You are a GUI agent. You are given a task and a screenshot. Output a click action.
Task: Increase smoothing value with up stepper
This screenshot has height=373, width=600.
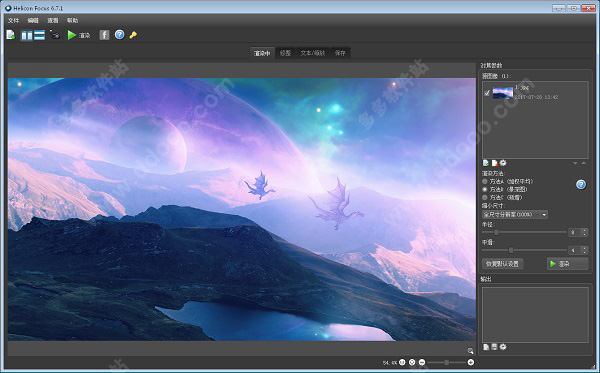pos(584,248)
